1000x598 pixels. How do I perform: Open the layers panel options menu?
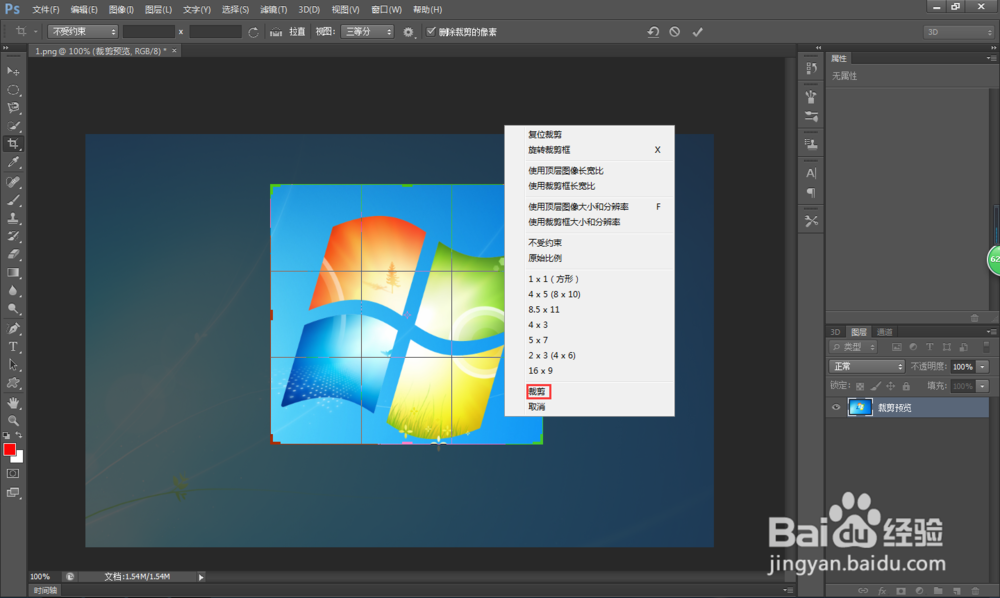990,332
